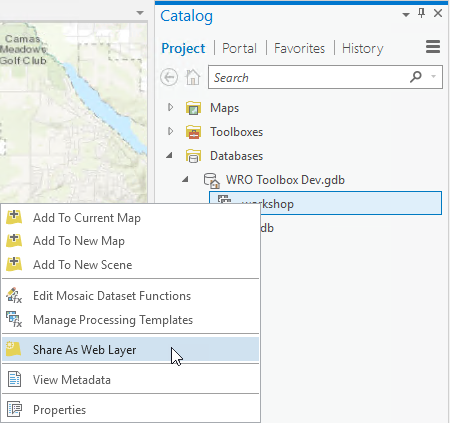Expand the Maps tree node
The image size is (450, 423).
[x=170, y=107]
